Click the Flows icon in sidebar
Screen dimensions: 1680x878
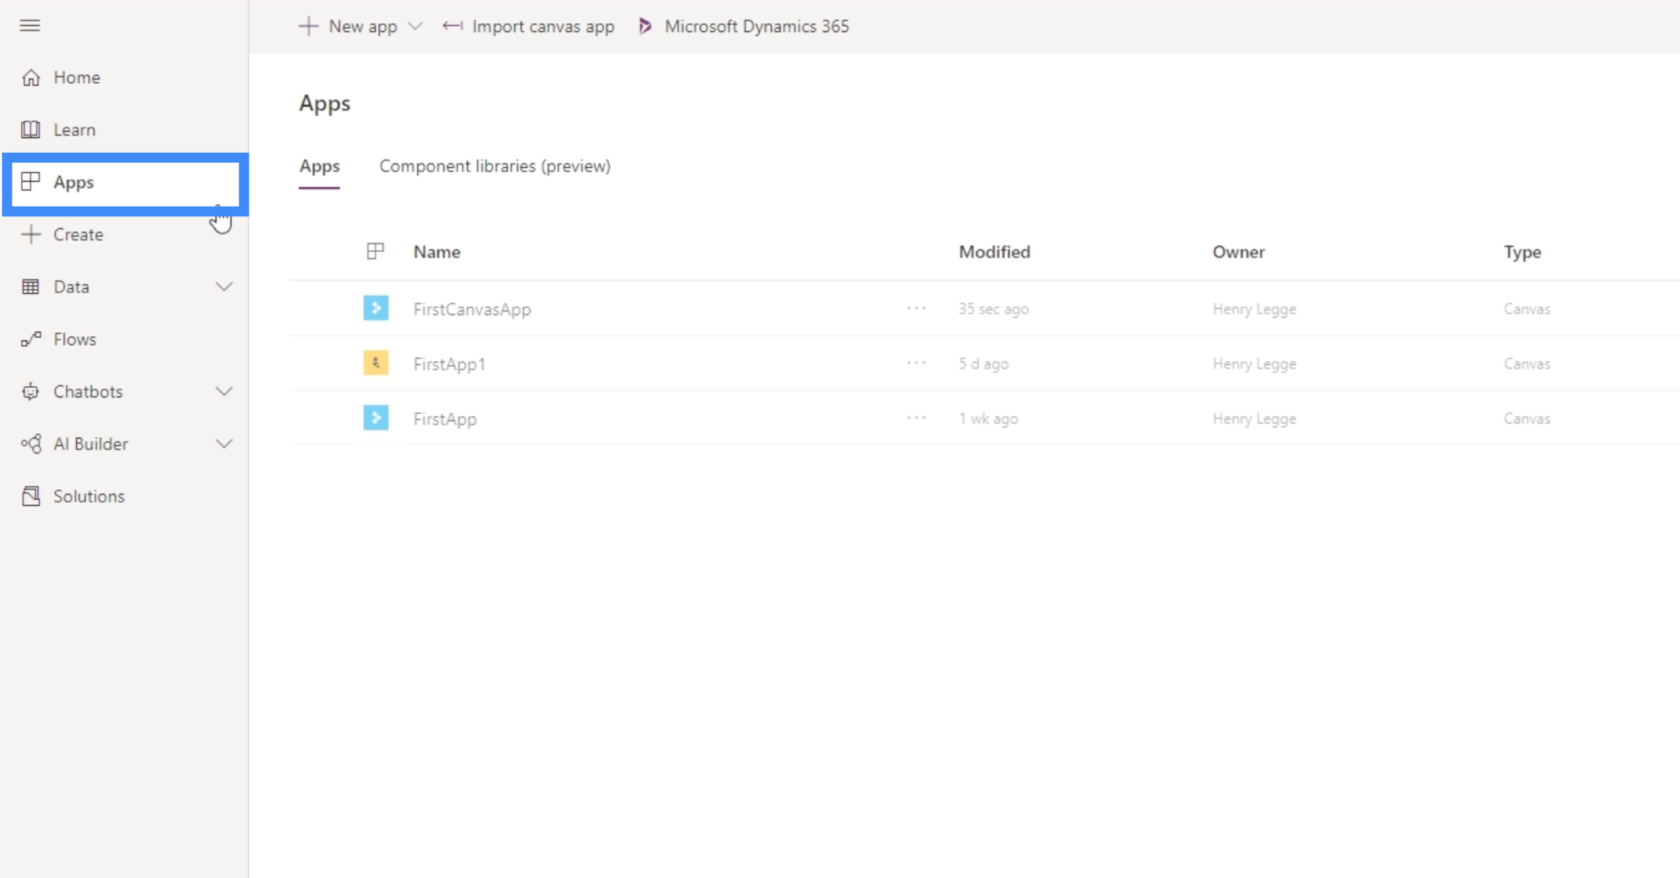[x=31, y=339]
